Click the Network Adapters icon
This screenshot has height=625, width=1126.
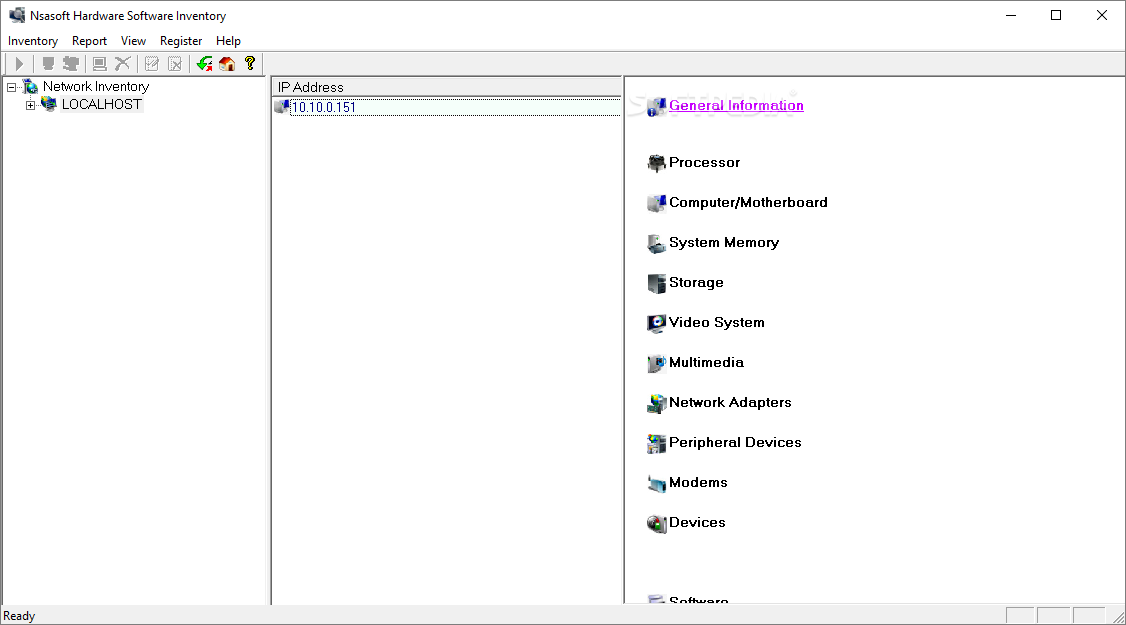tap(656, 404)
